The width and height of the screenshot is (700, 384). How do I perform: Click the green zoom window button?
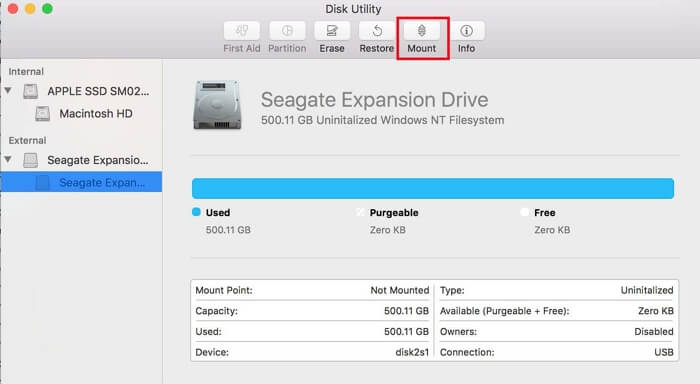coord(47,8)
